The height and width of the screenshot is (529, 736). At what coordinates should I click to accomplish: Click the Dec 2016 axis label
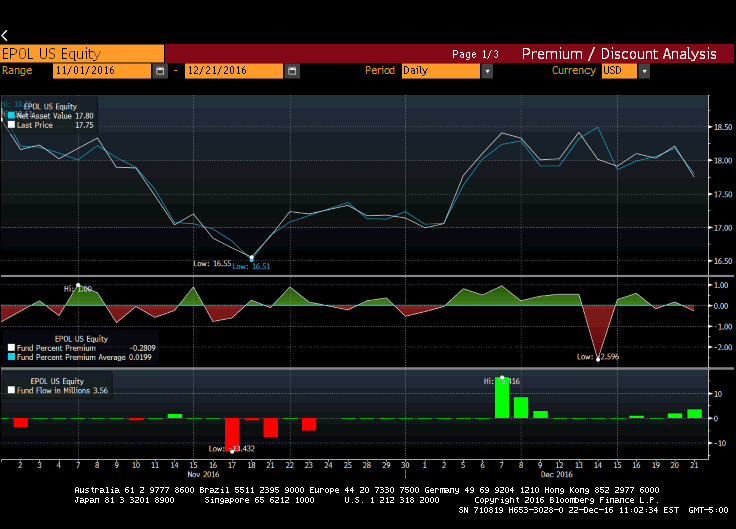(x=557, y=475)
